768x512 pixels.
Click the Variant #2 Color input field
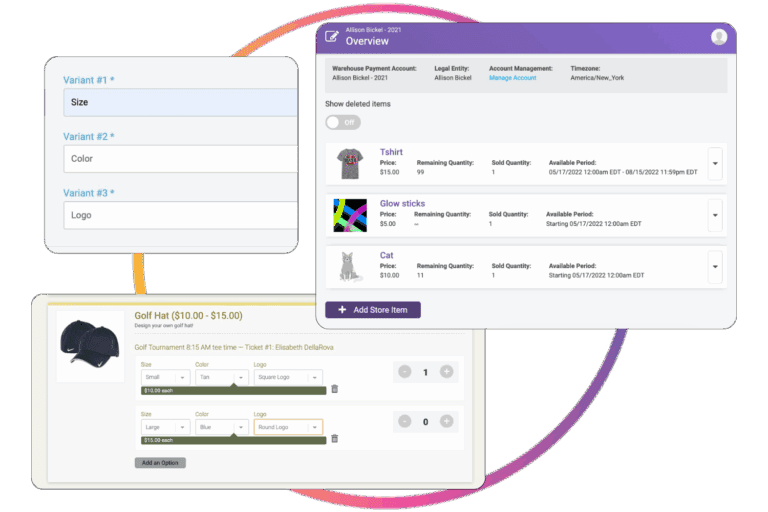tap(180, 159)
